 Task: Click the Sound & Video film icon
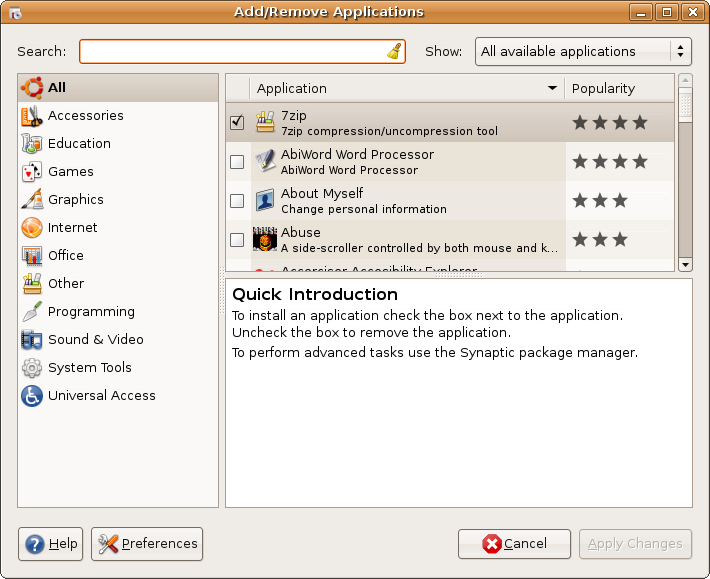coord(32,340)
